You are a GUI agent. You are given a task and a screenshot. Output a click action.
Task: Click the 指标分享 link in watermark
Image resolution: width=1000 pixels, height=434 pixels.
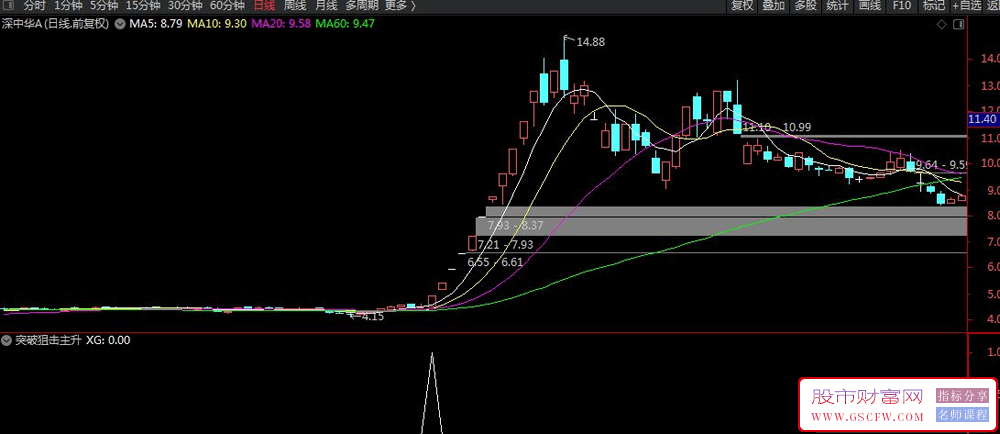[x=962, y=396]
